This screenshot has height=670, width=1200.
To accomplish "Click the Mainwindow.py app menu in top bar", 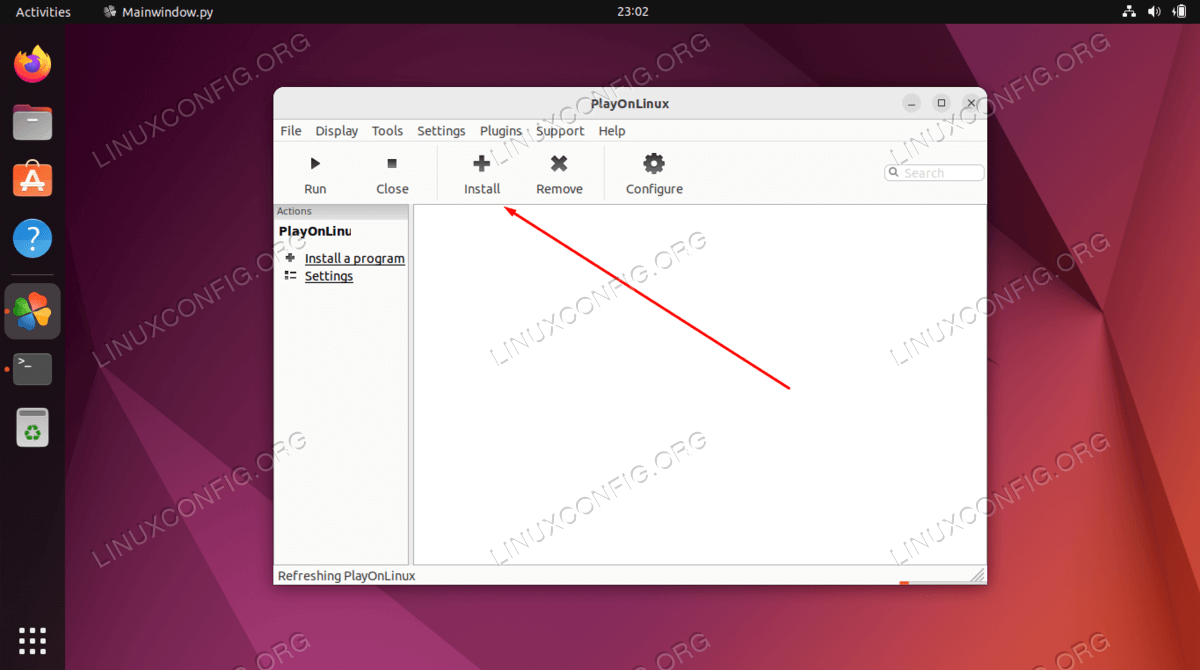I will (159, 12).
